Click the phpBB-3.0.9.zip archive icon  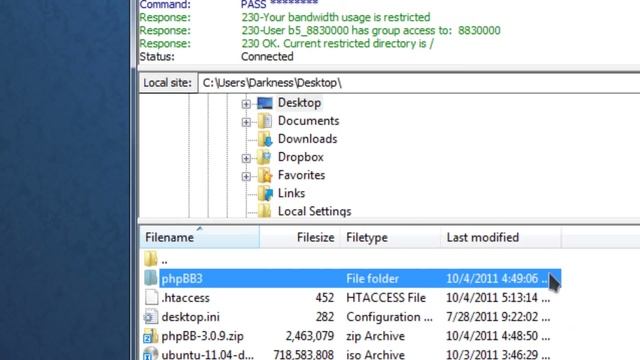151,336
